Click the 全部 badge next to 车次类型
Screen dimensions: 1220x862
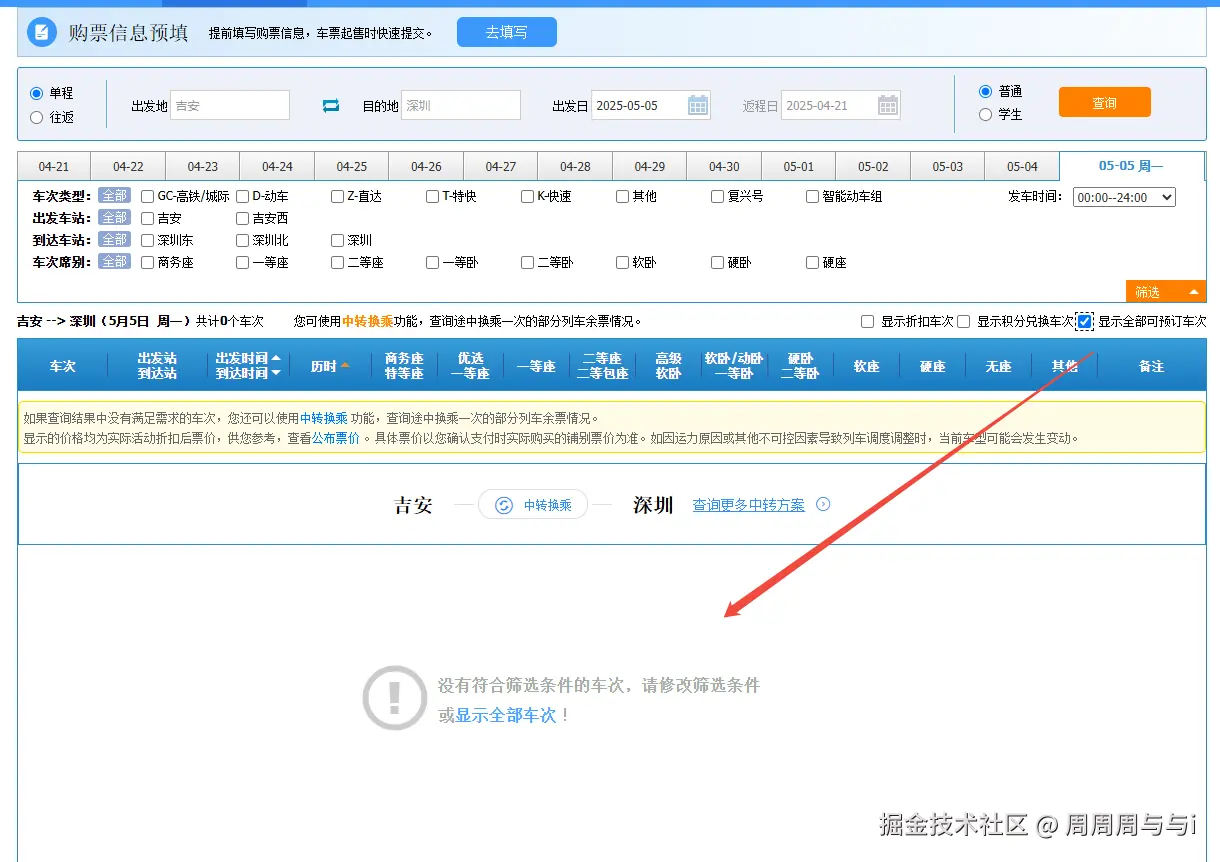pyautogui.click(x=114, y=196)
